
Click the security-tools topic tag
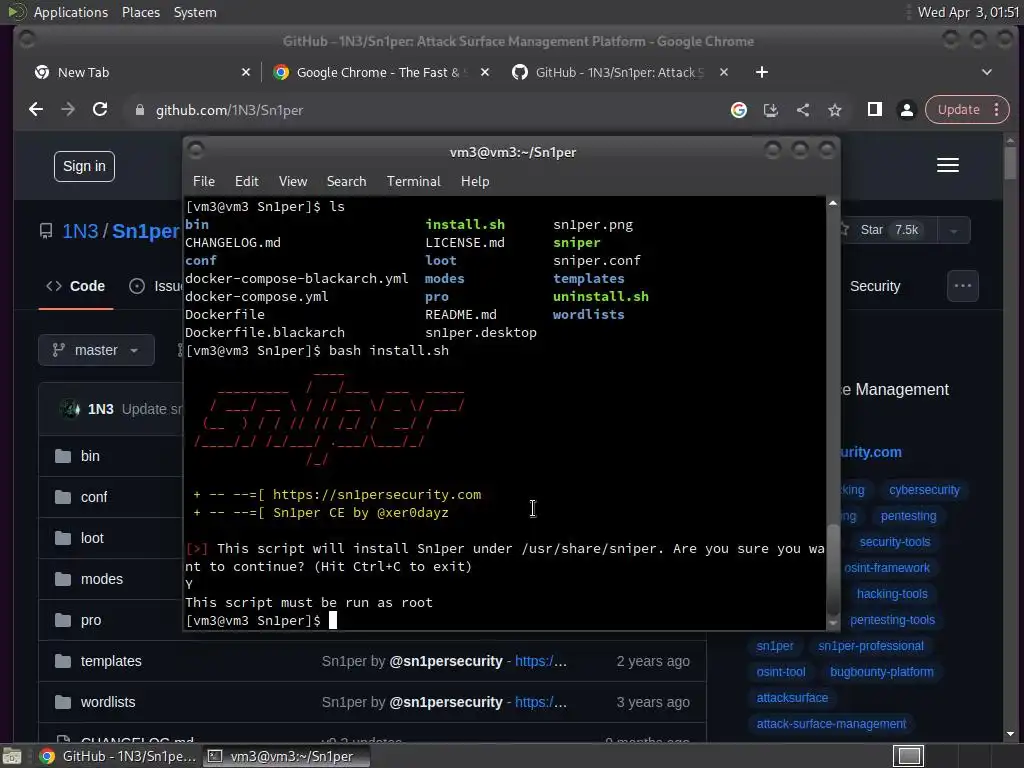895,542
